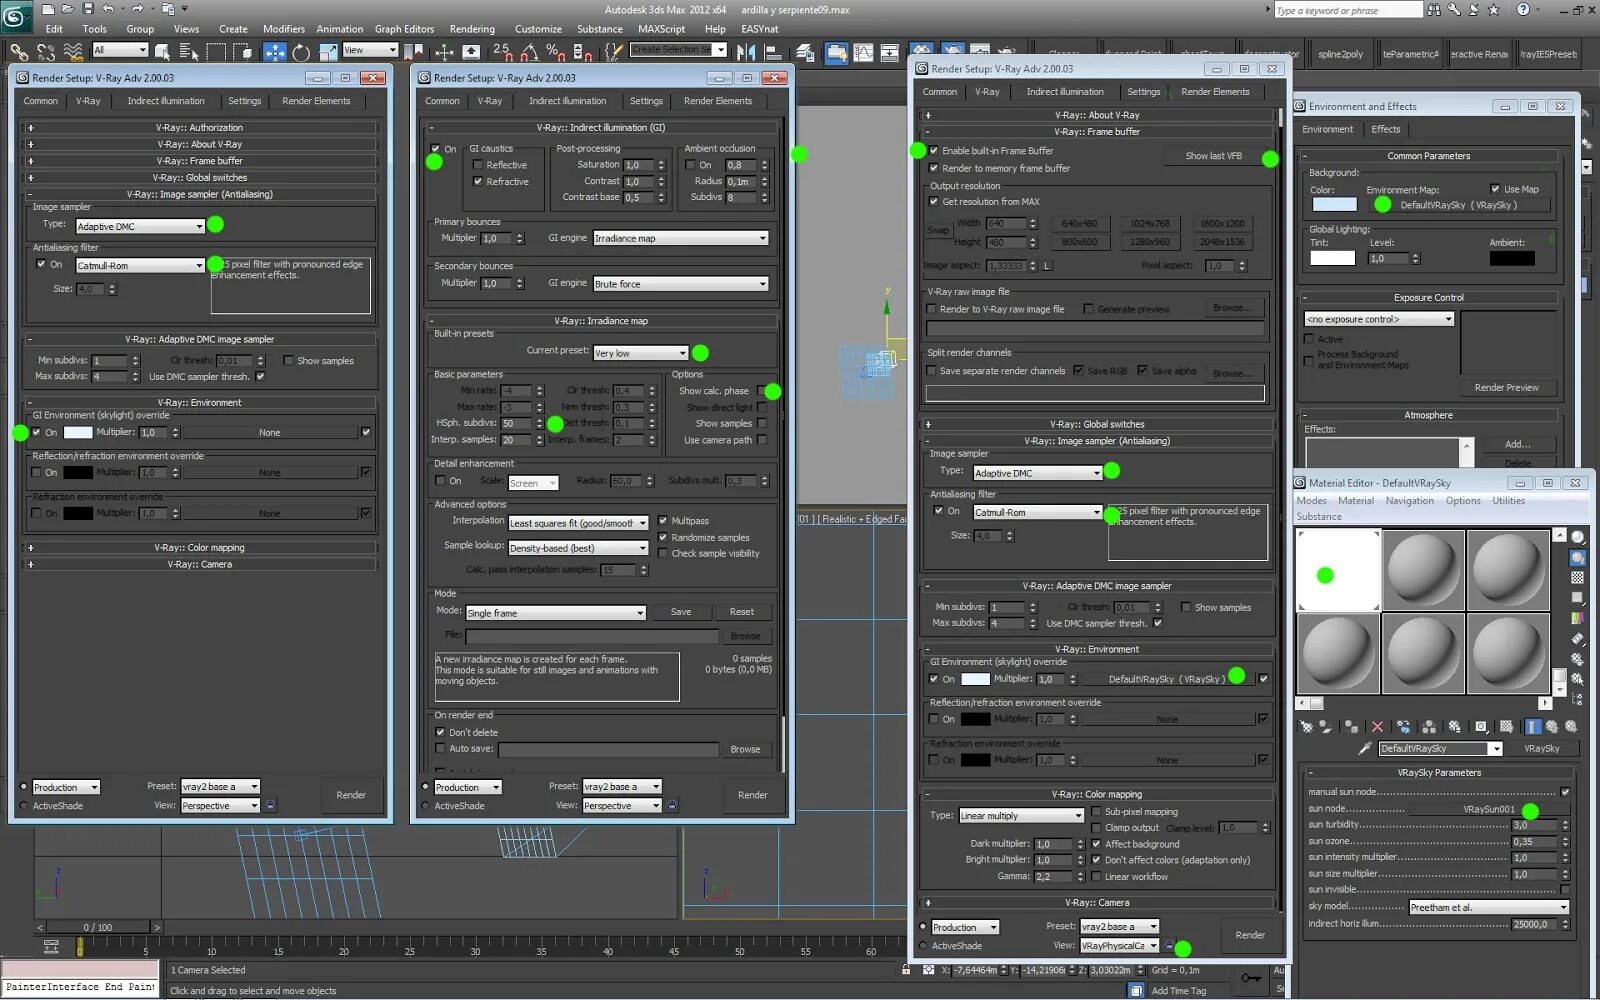Open the MAXScript menu
Screen dimensions: 1600x1000
[x=661, y=29]
